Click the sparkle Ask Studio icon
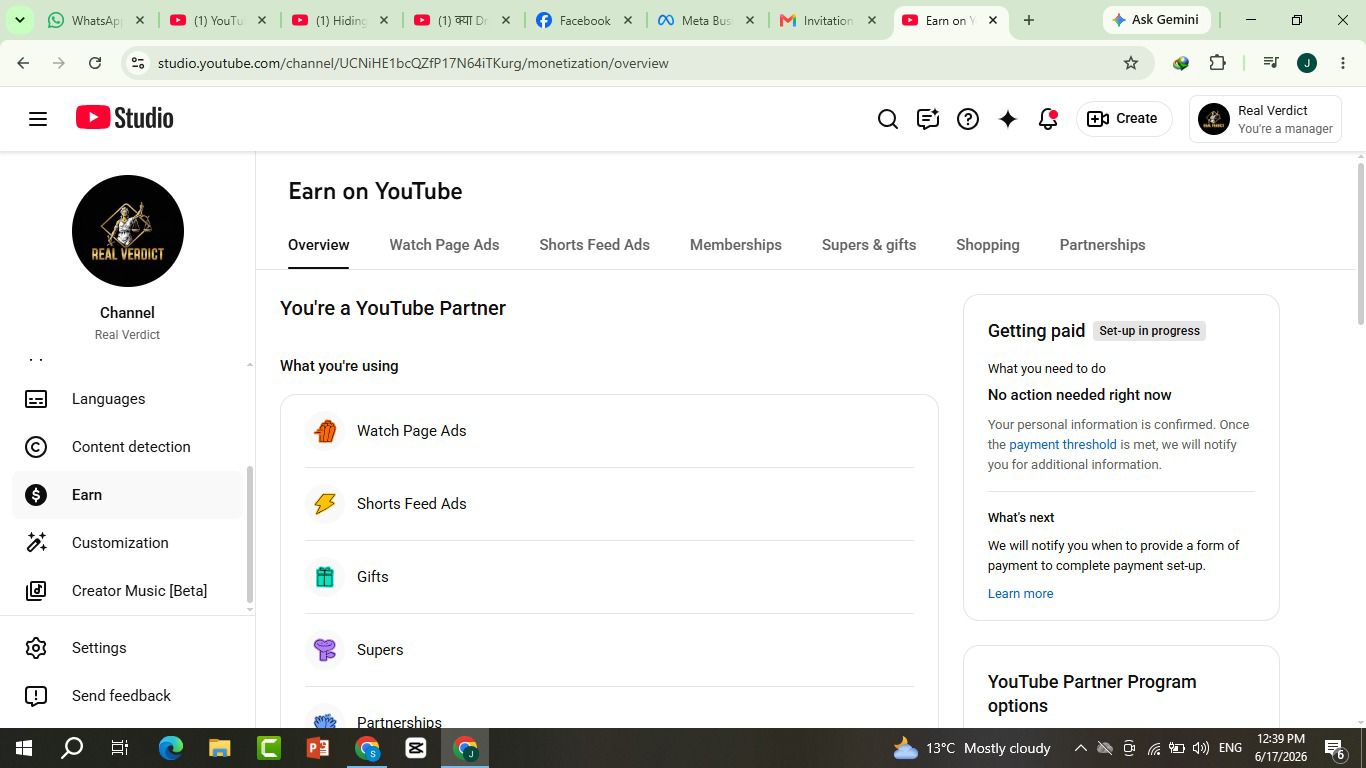The image size is (1366, 768). coord(1008,119)
